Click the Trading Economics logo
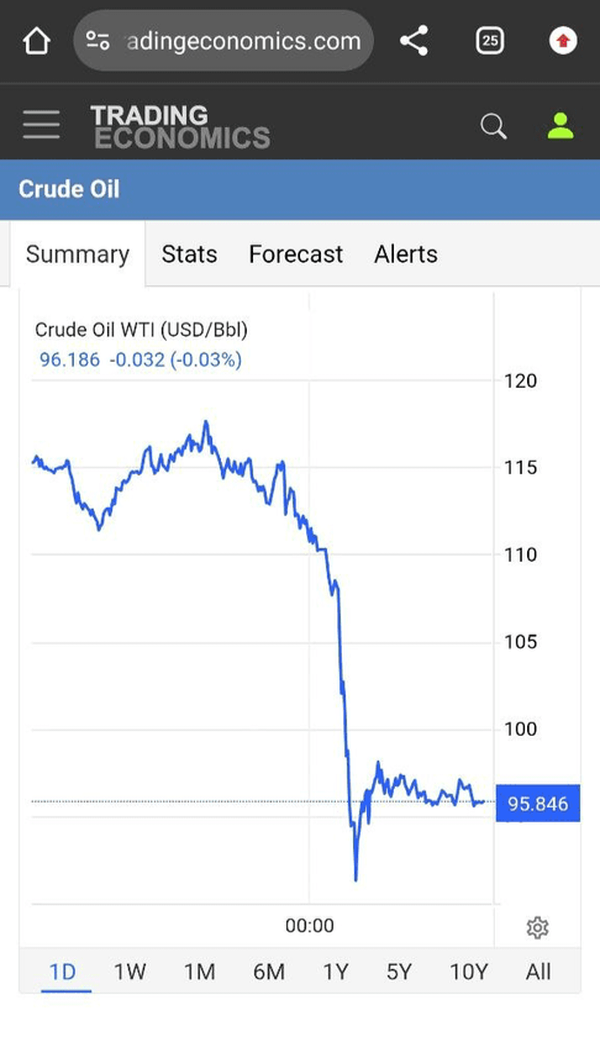 (180, 126)
